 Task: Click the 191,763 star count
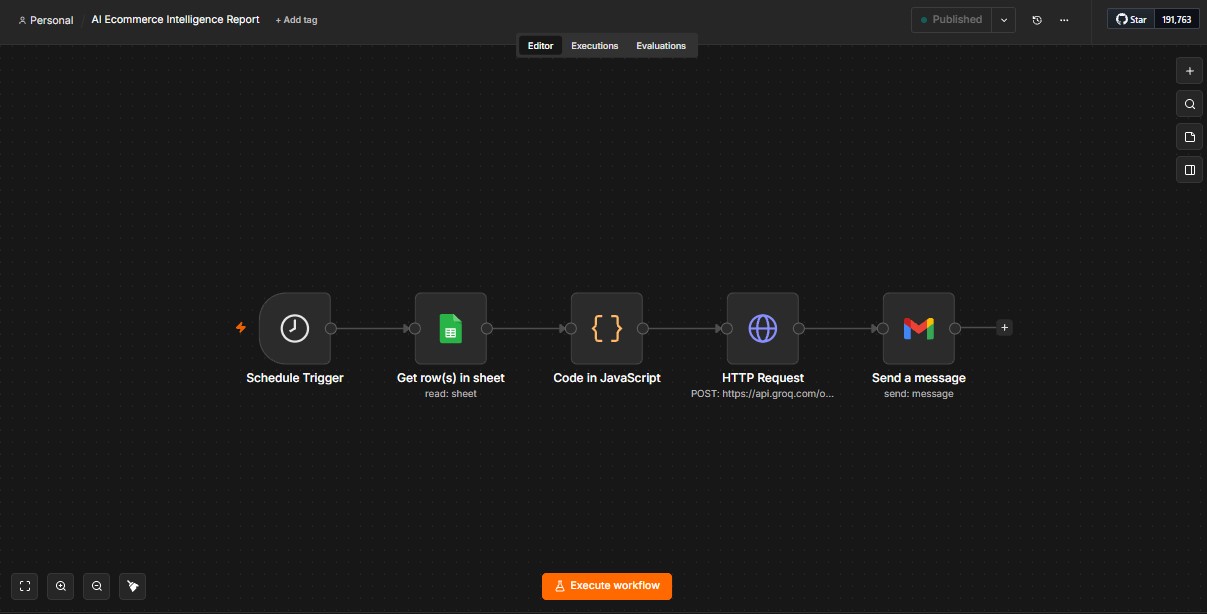pyautogui.click(x=1177, y=19)
